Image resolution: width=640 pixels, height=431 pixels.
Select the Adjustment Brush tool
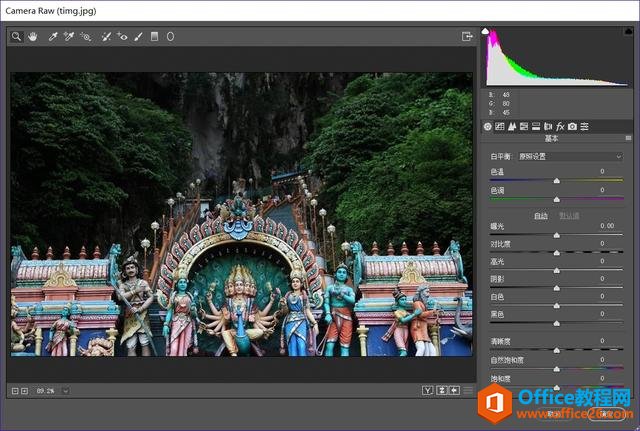tap(138, 36)
